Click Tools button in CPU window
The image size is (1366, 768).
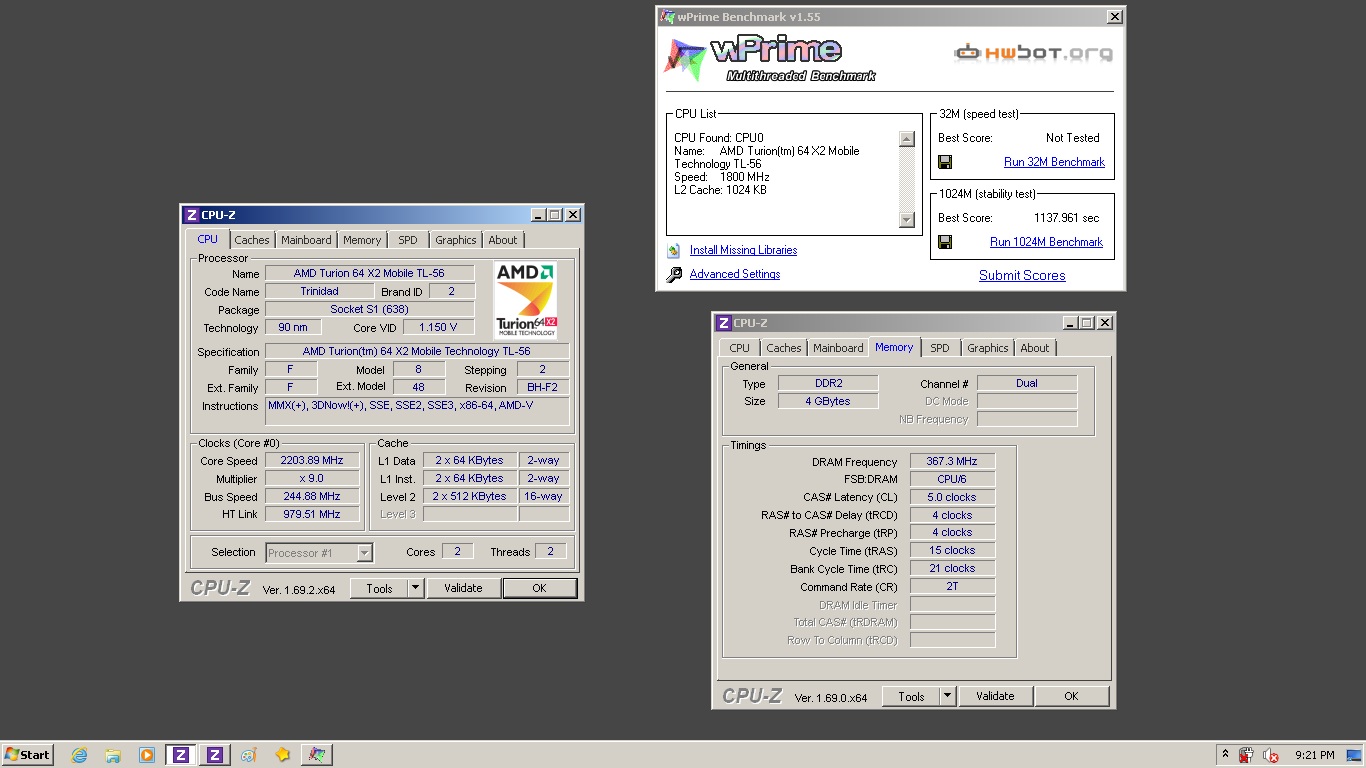[379, 588]
